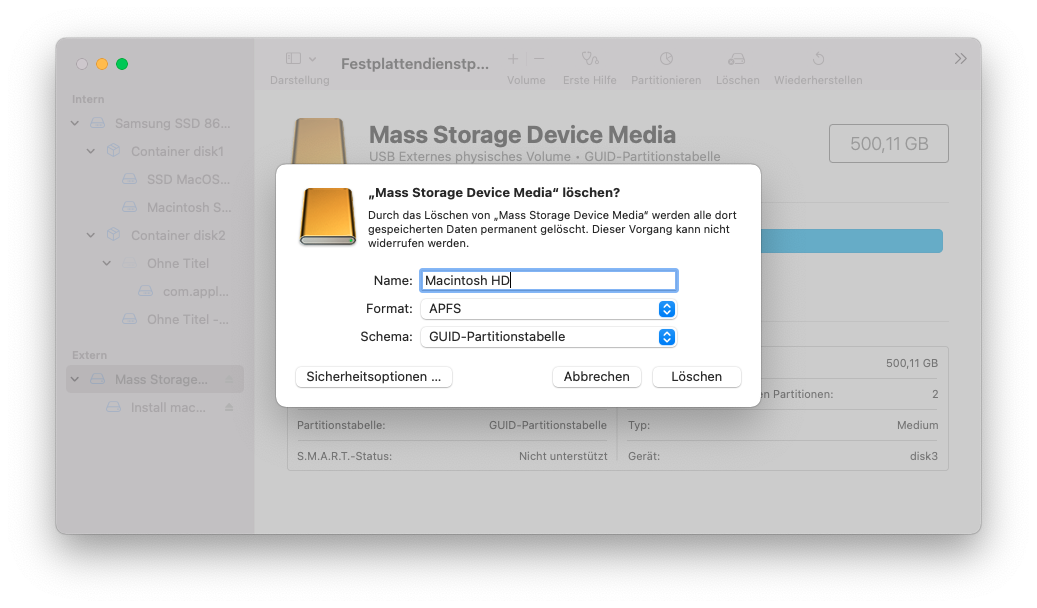This screenshot has width=1037, height=608.
Task: Collapse Container disk2 in sidebar
Action: [91, 236]
